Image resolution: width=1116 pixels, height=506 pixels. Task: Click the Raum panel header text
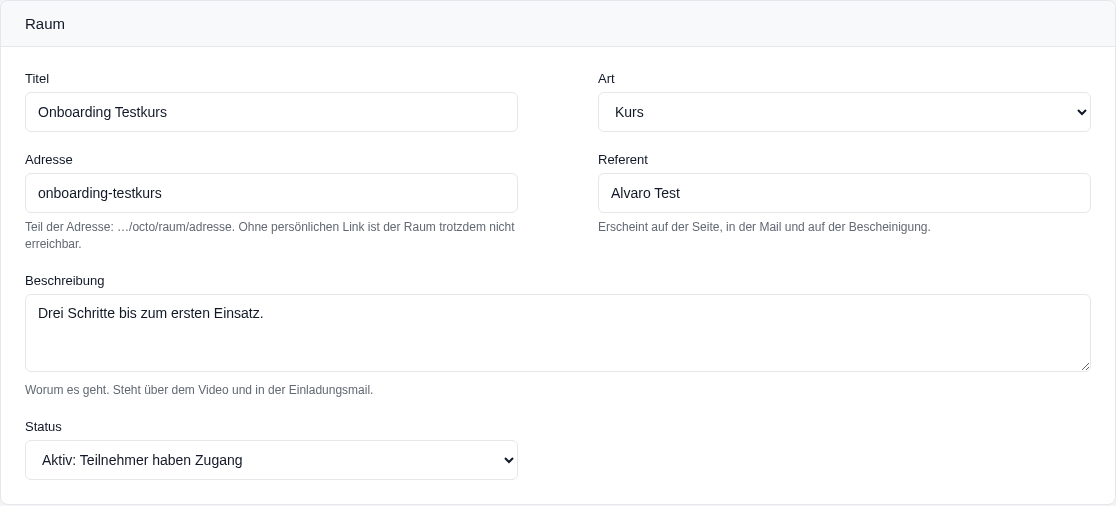[x=45, y=24]
